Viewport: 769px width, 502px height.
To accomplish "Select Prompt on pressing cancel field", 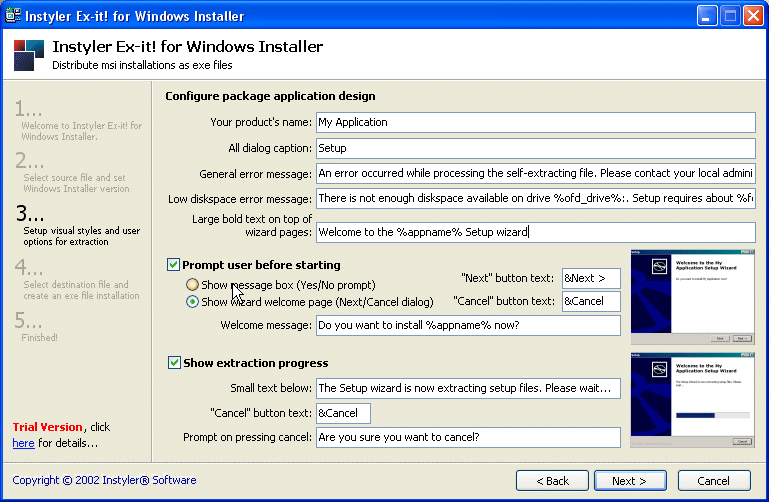I will point(467,438).
